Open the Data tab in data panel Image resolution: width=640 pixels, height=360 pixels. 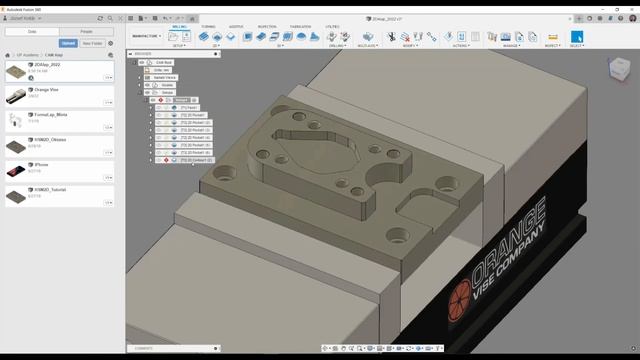coord(32,31)
